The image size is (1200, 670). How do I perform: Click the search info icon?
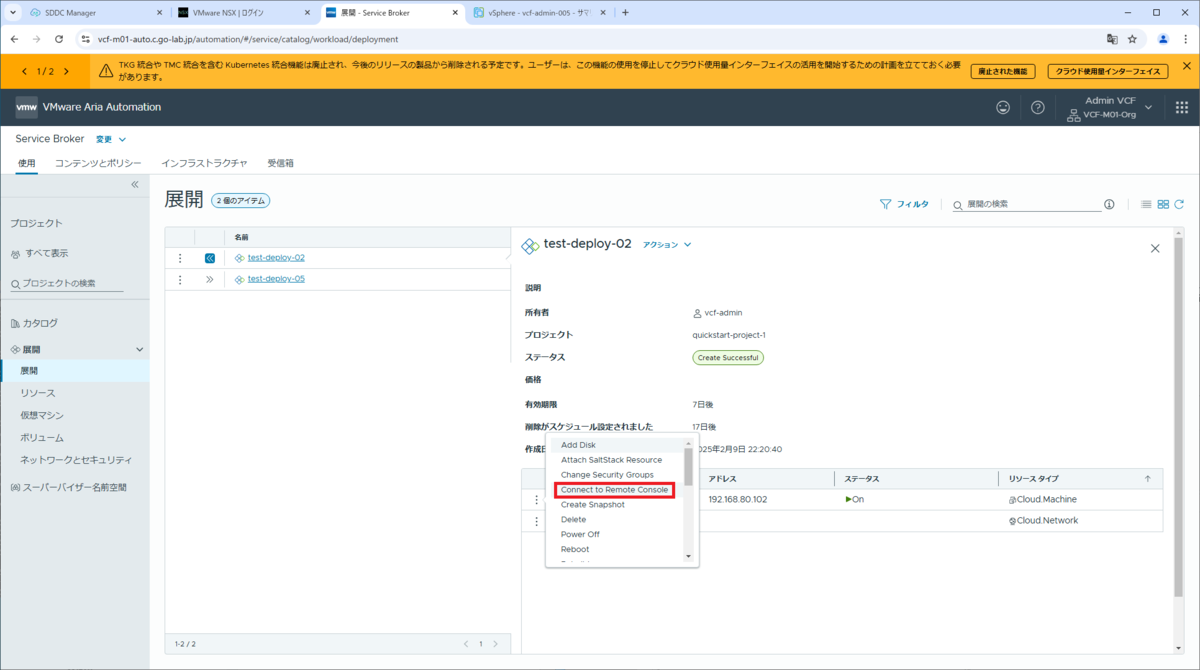click(1109, 204)
